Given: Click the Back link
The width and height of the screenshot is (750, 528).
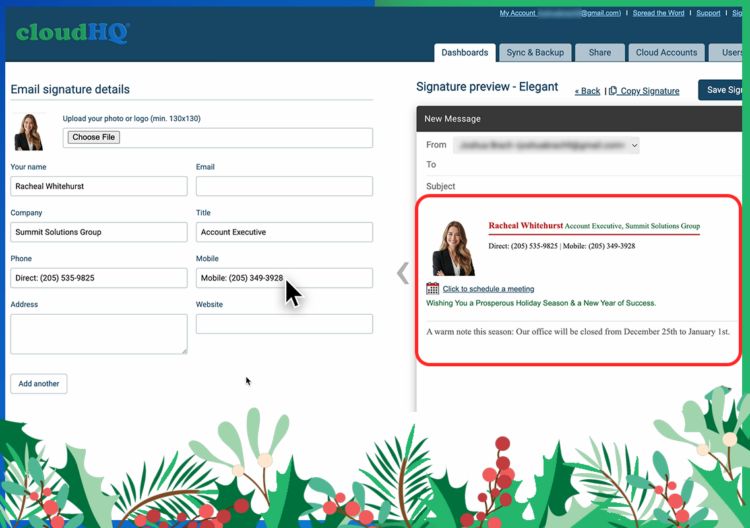Looking at the screenshot, I should [x=587, y=91].
